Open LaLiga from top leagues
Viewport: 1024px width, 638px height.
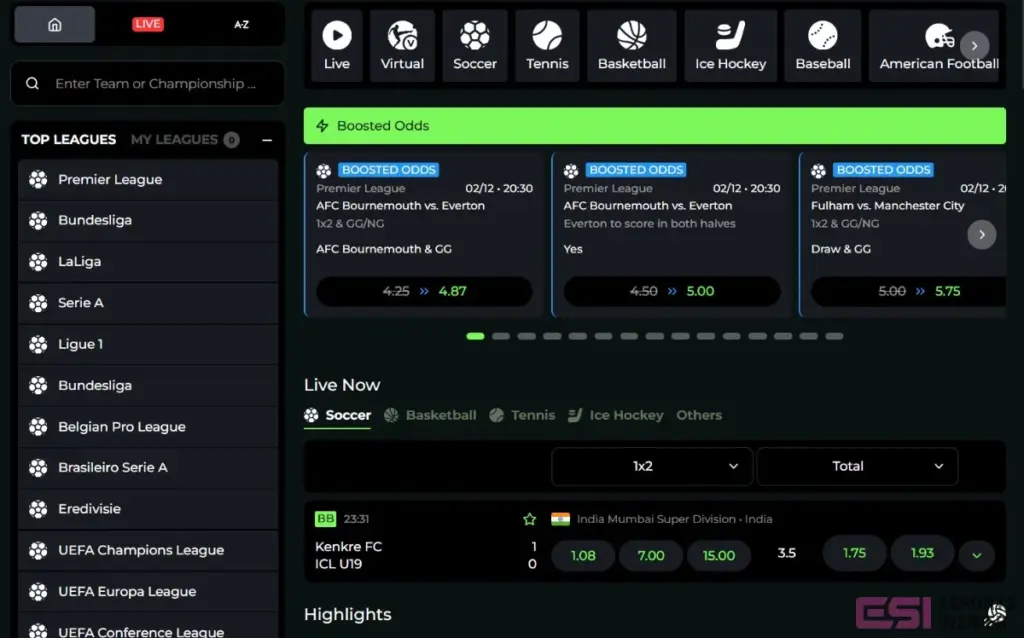[x=148, y=262]
